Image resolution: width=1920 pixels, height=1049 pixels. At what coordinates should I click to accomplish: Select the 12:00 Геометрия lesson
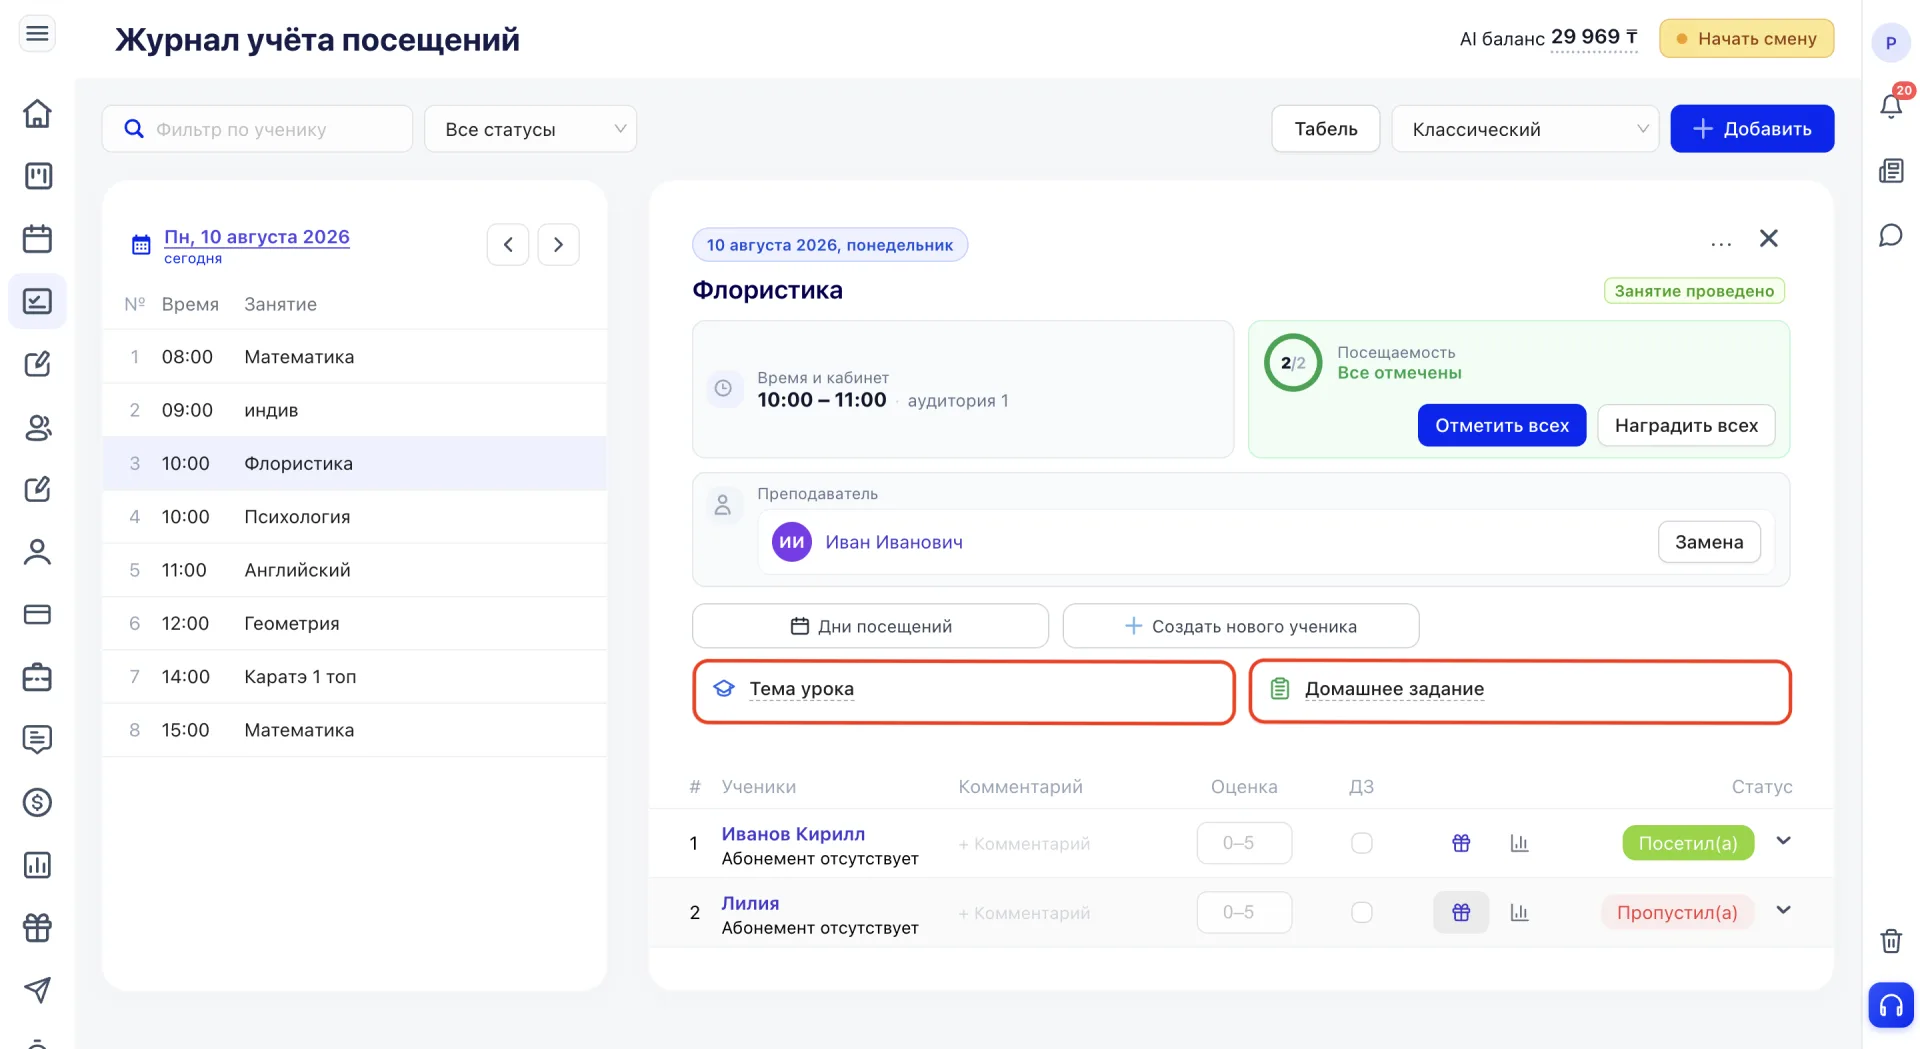[355, 623]
